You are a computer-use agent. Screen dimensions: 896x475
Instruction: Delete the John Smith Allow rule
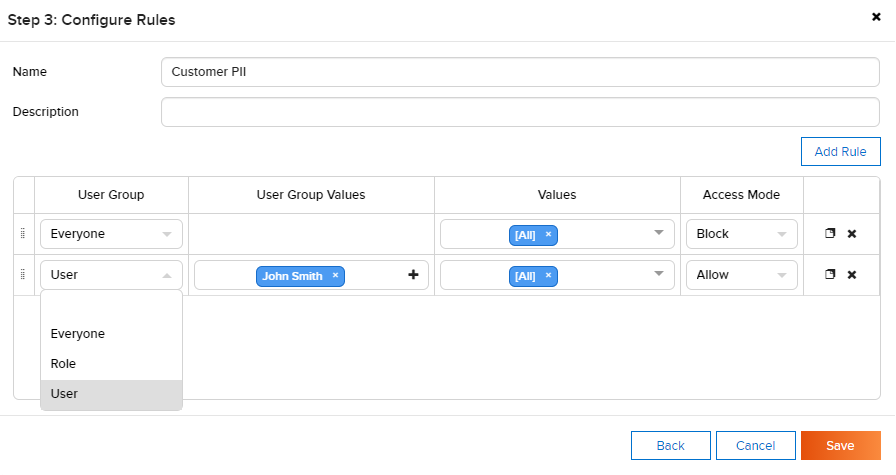(851, 275)
